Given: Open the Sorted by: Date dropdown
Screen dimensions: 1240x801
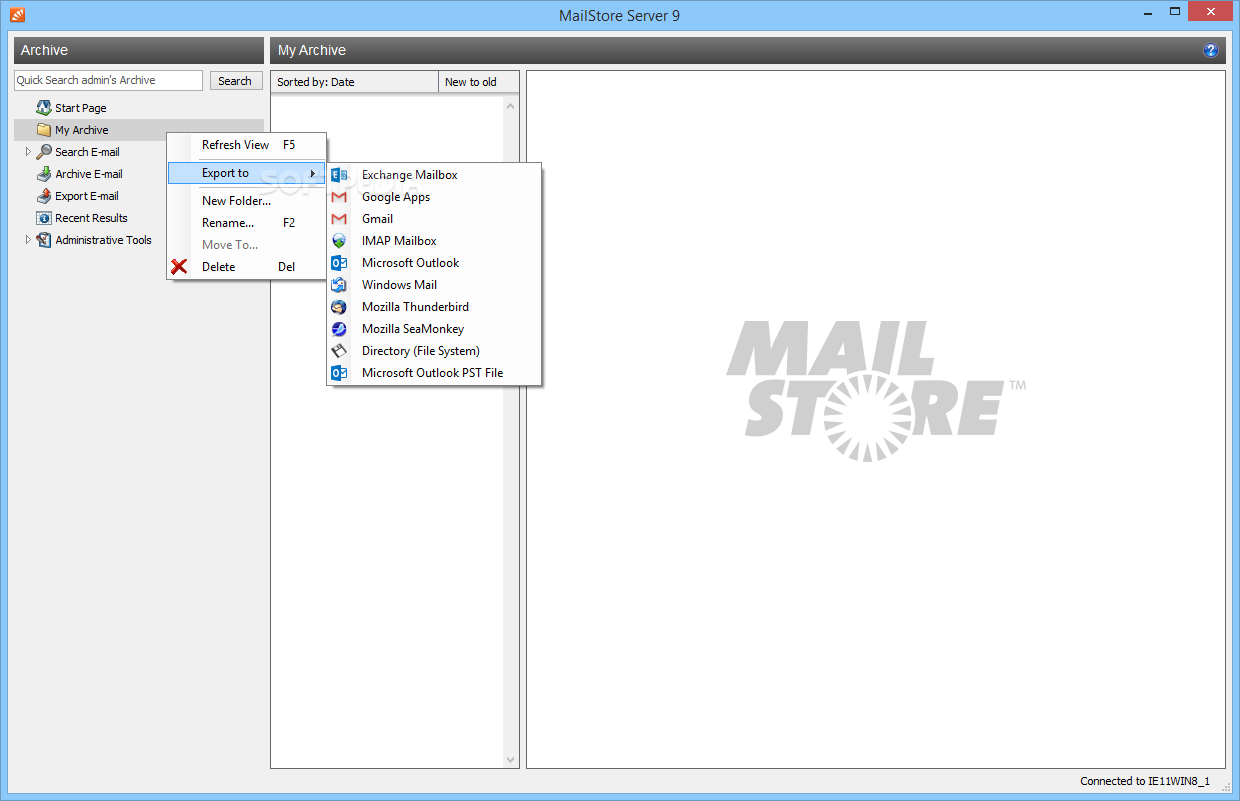Looking at the screenshot, I should pos(355,82).
